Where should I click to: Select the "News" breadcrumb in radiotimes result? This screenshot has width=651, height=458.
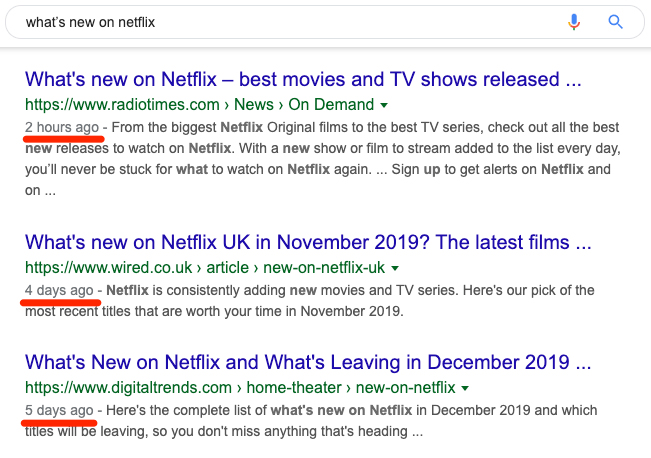coord(254,105)
